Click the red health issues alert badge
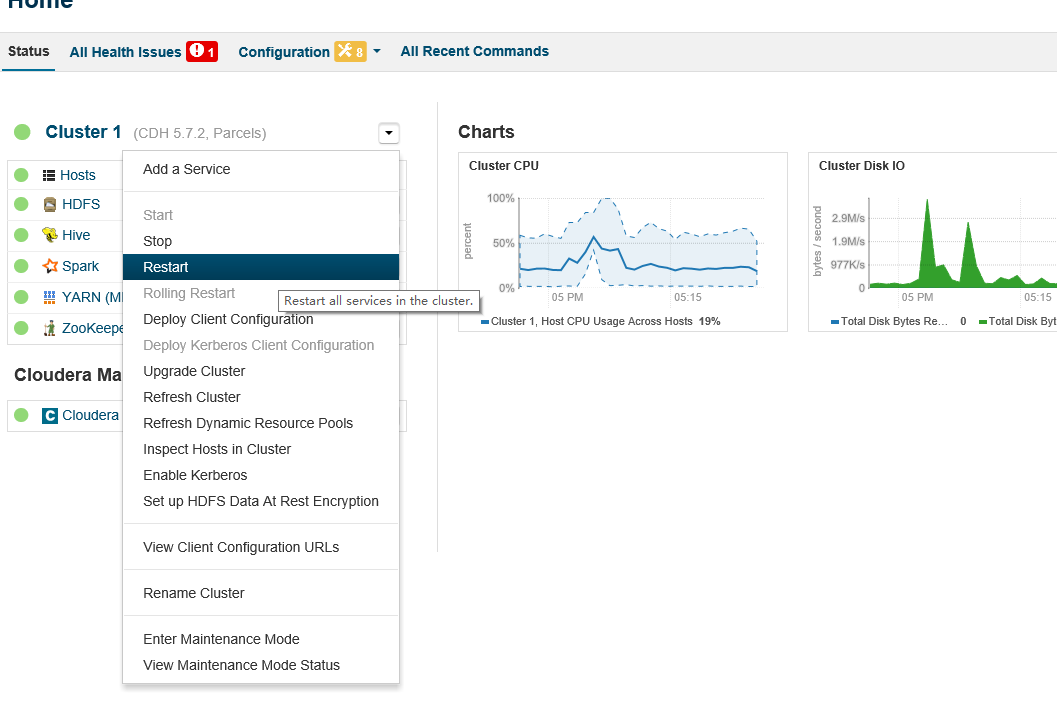Image resolution: width=1057 pixels, height=723 pixels. (x=202, y=51)
